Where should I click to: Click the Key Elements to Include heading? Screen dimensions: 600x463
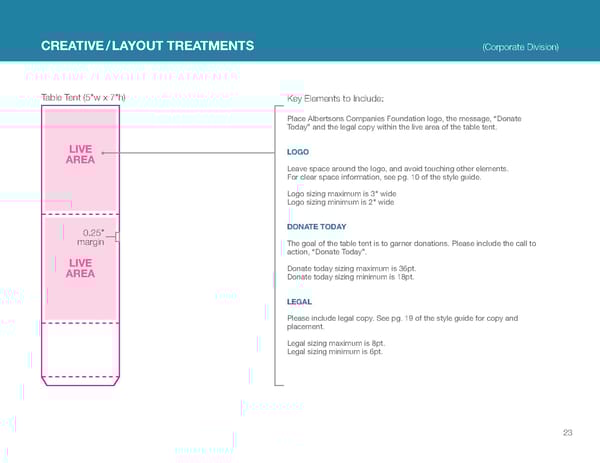335,97
